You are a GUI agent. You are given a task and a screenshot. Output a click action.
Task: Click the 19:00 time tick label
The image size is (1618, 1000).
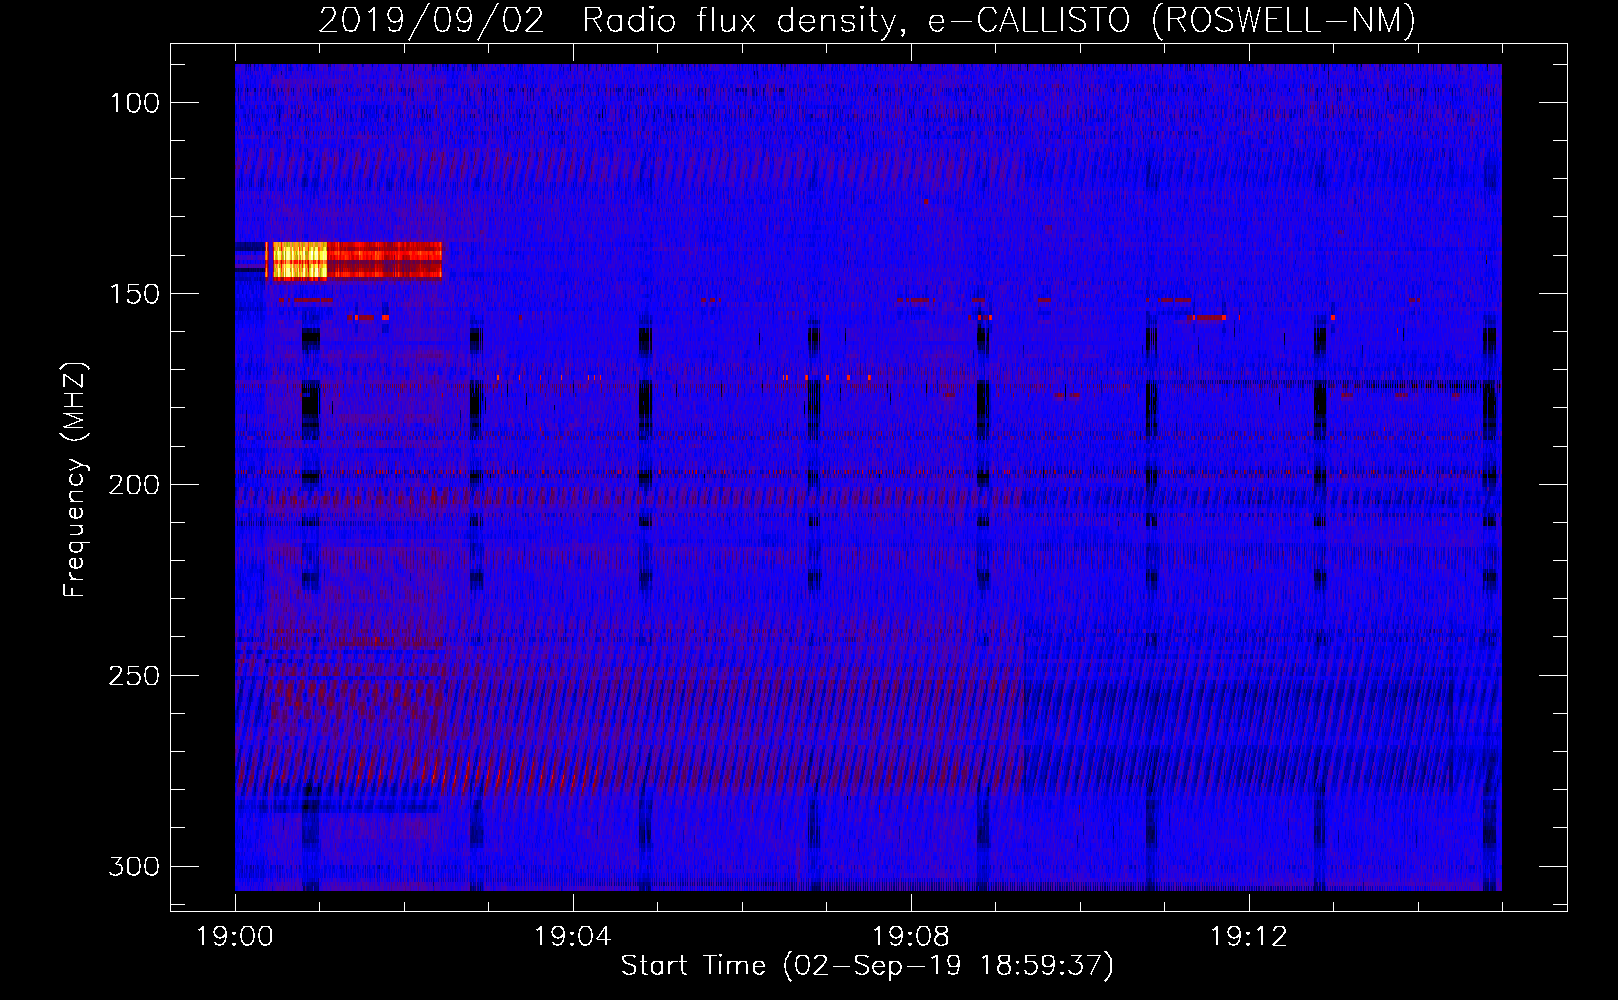click(235, 937)
